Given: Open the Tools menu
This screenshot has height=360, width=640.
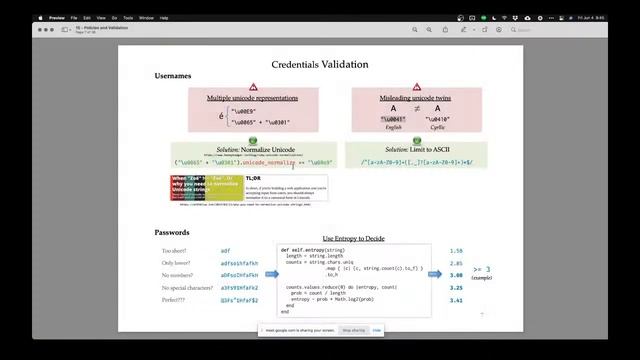Looking at the screenshot, I should click(128, 18).
